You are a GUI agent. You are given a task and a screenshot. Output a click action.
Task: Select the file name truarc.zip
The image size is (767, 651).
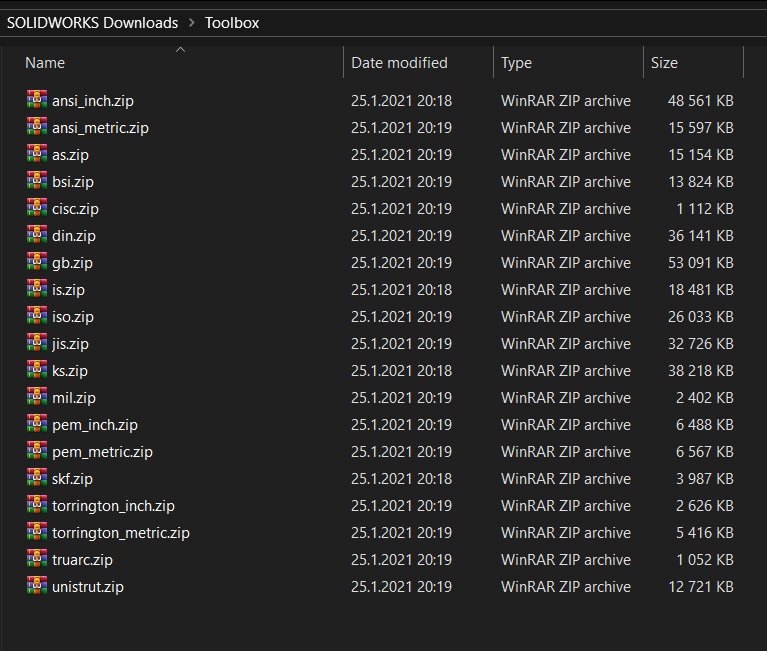(82, 560)
